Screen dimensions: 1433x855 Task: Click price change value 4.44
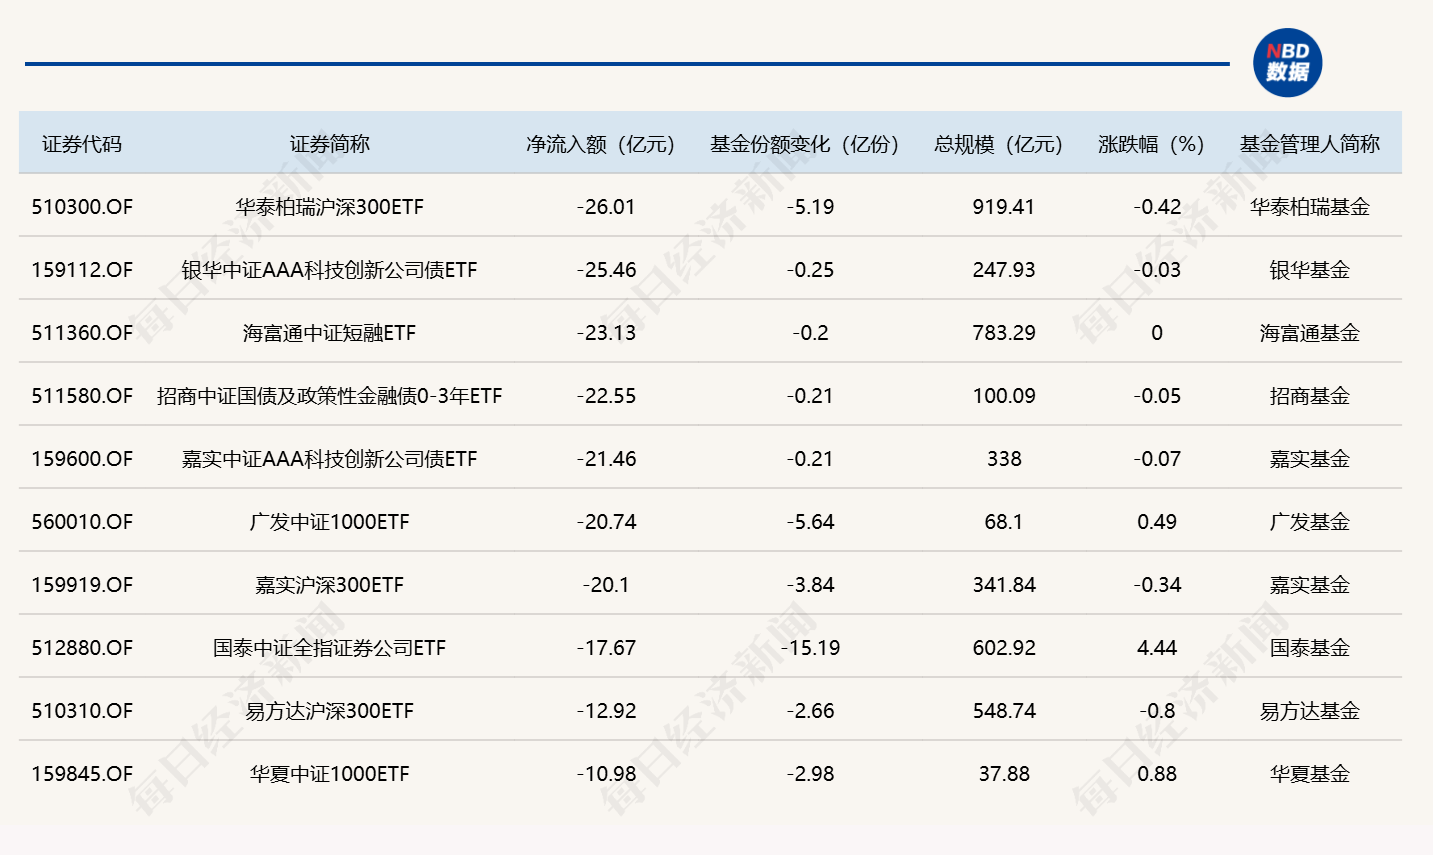(x=1157, y=648)
